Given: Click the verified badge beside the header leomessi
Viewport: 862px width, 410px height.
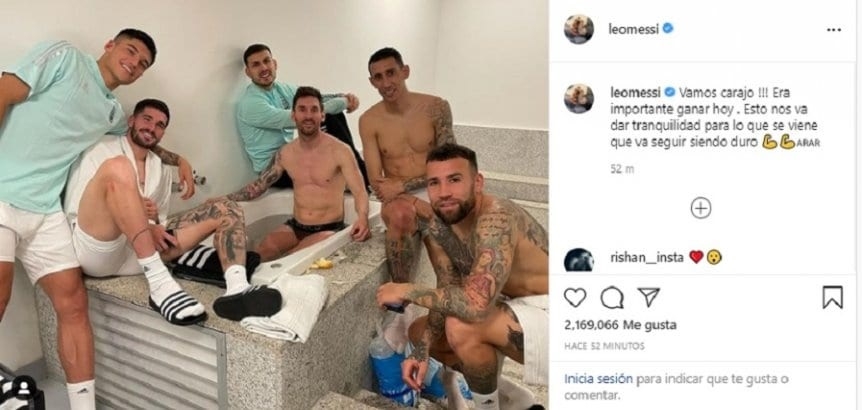Looking at the screenshot, I should (x=668, y=29).
